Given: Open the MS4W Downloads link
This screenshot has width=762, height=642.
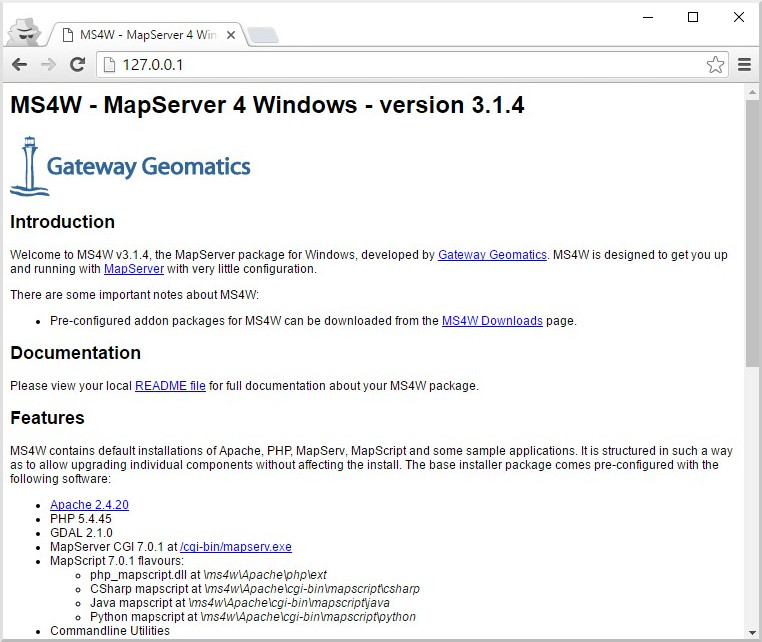Looking at the screenshot, I should tap(492, 321).
